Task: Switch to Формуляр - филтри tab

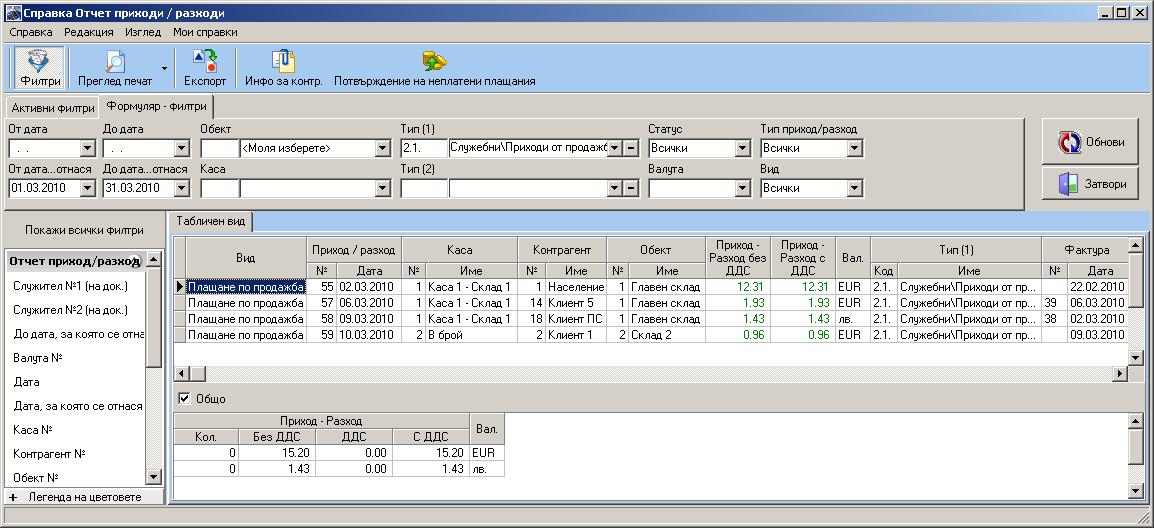Action: tap(156, 106)
